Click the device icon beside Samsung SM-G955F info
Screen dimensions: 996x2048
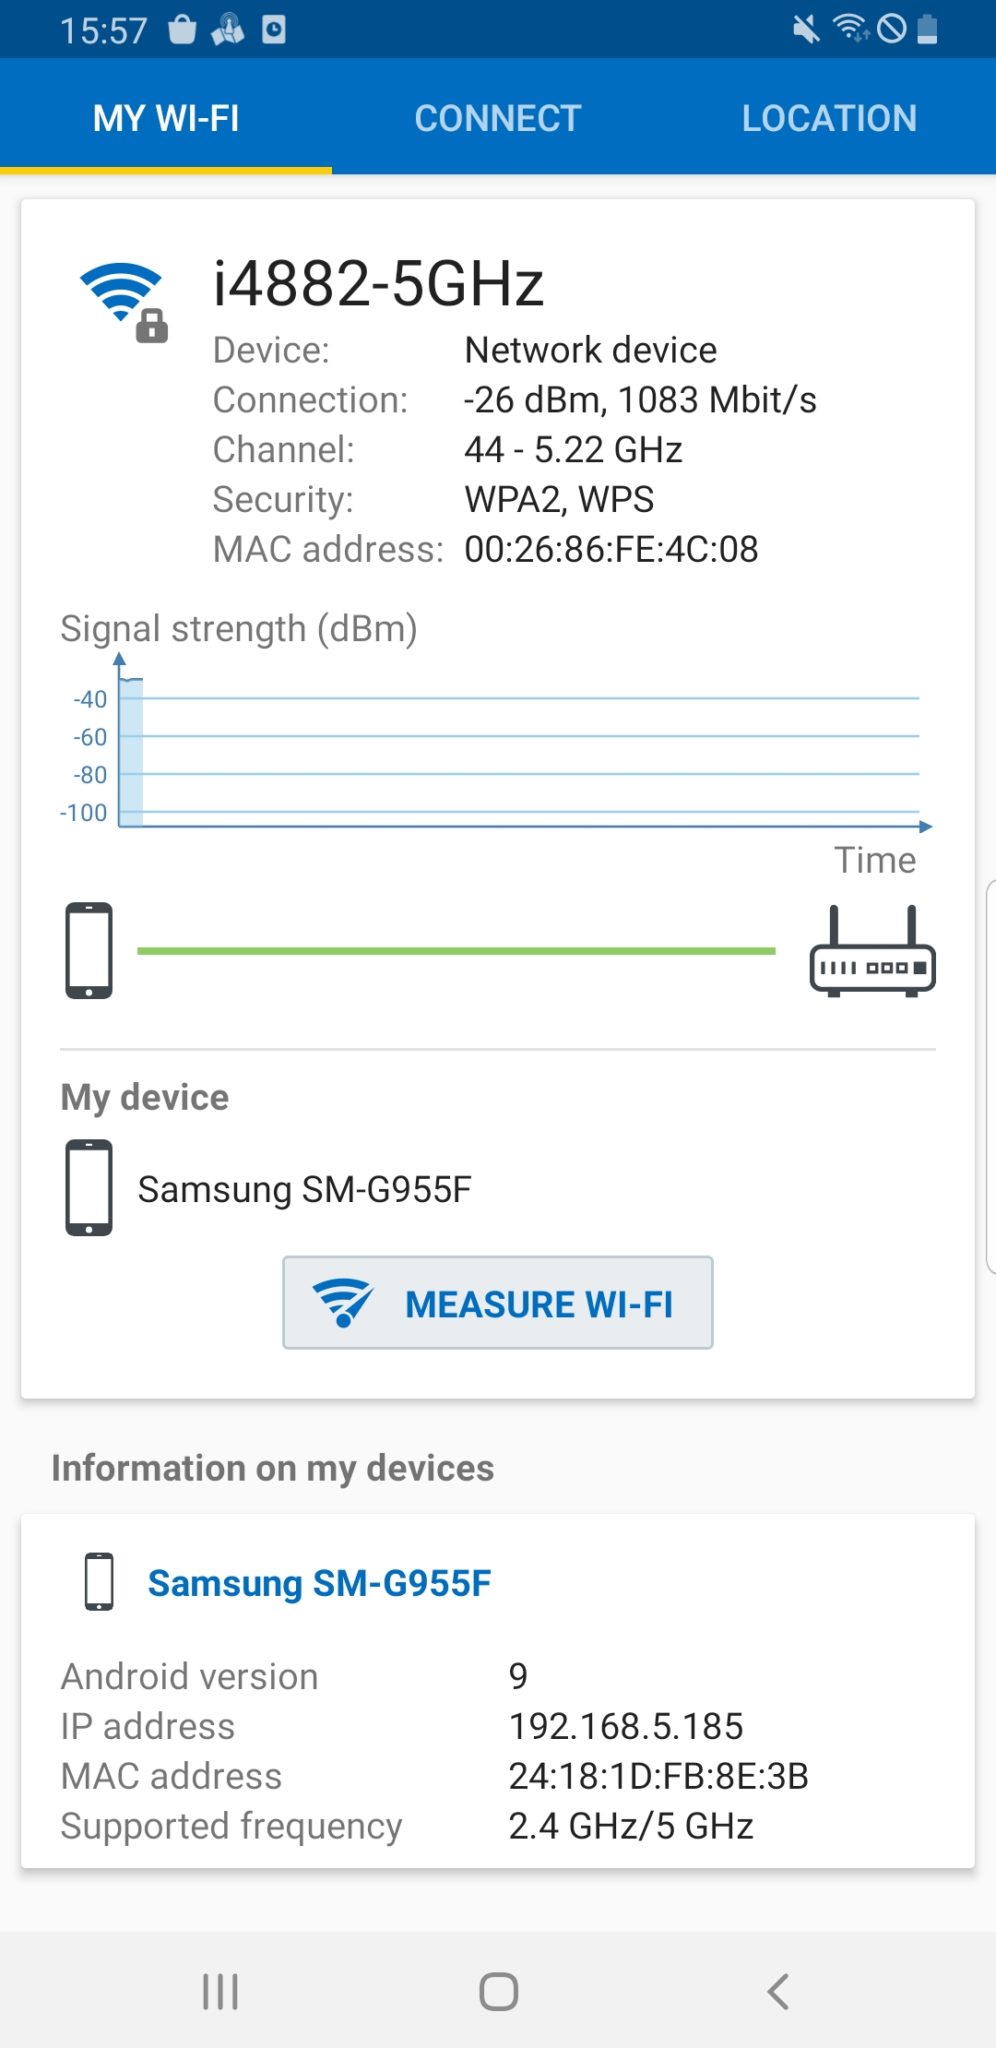point(100,1583)
